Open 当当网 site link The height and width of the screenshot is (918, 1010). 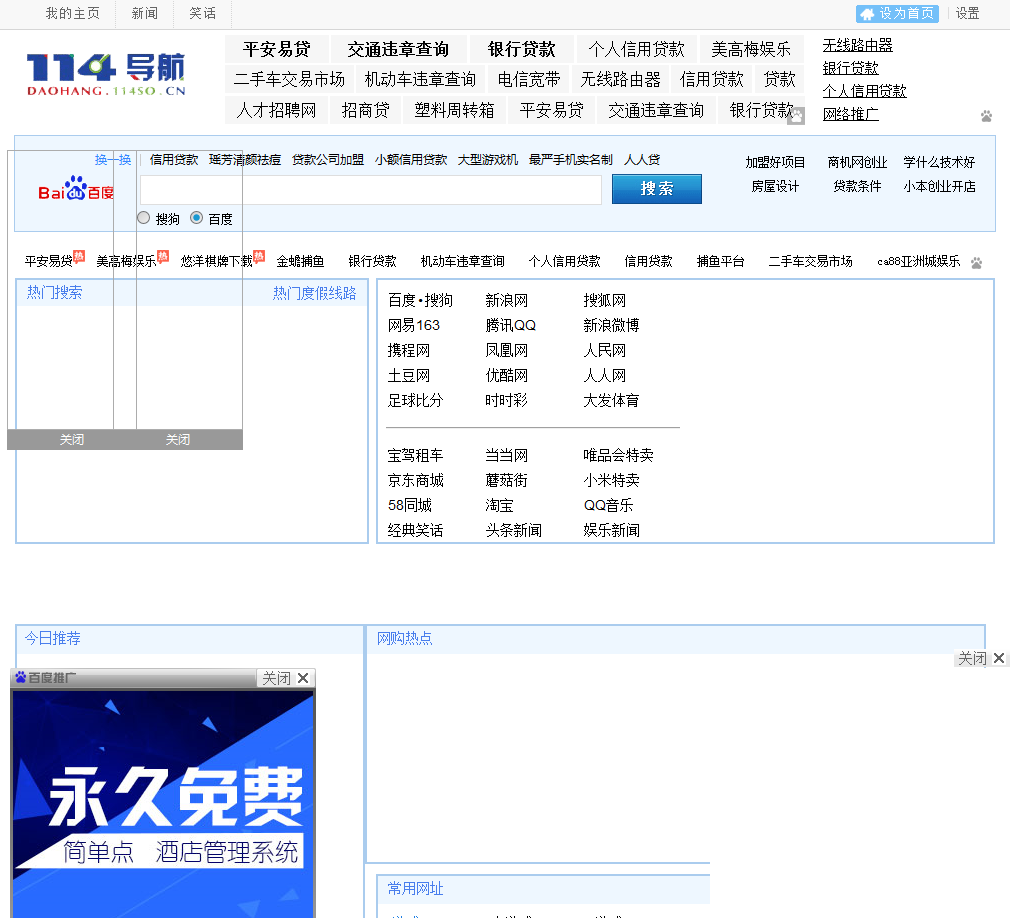point(506,455)
